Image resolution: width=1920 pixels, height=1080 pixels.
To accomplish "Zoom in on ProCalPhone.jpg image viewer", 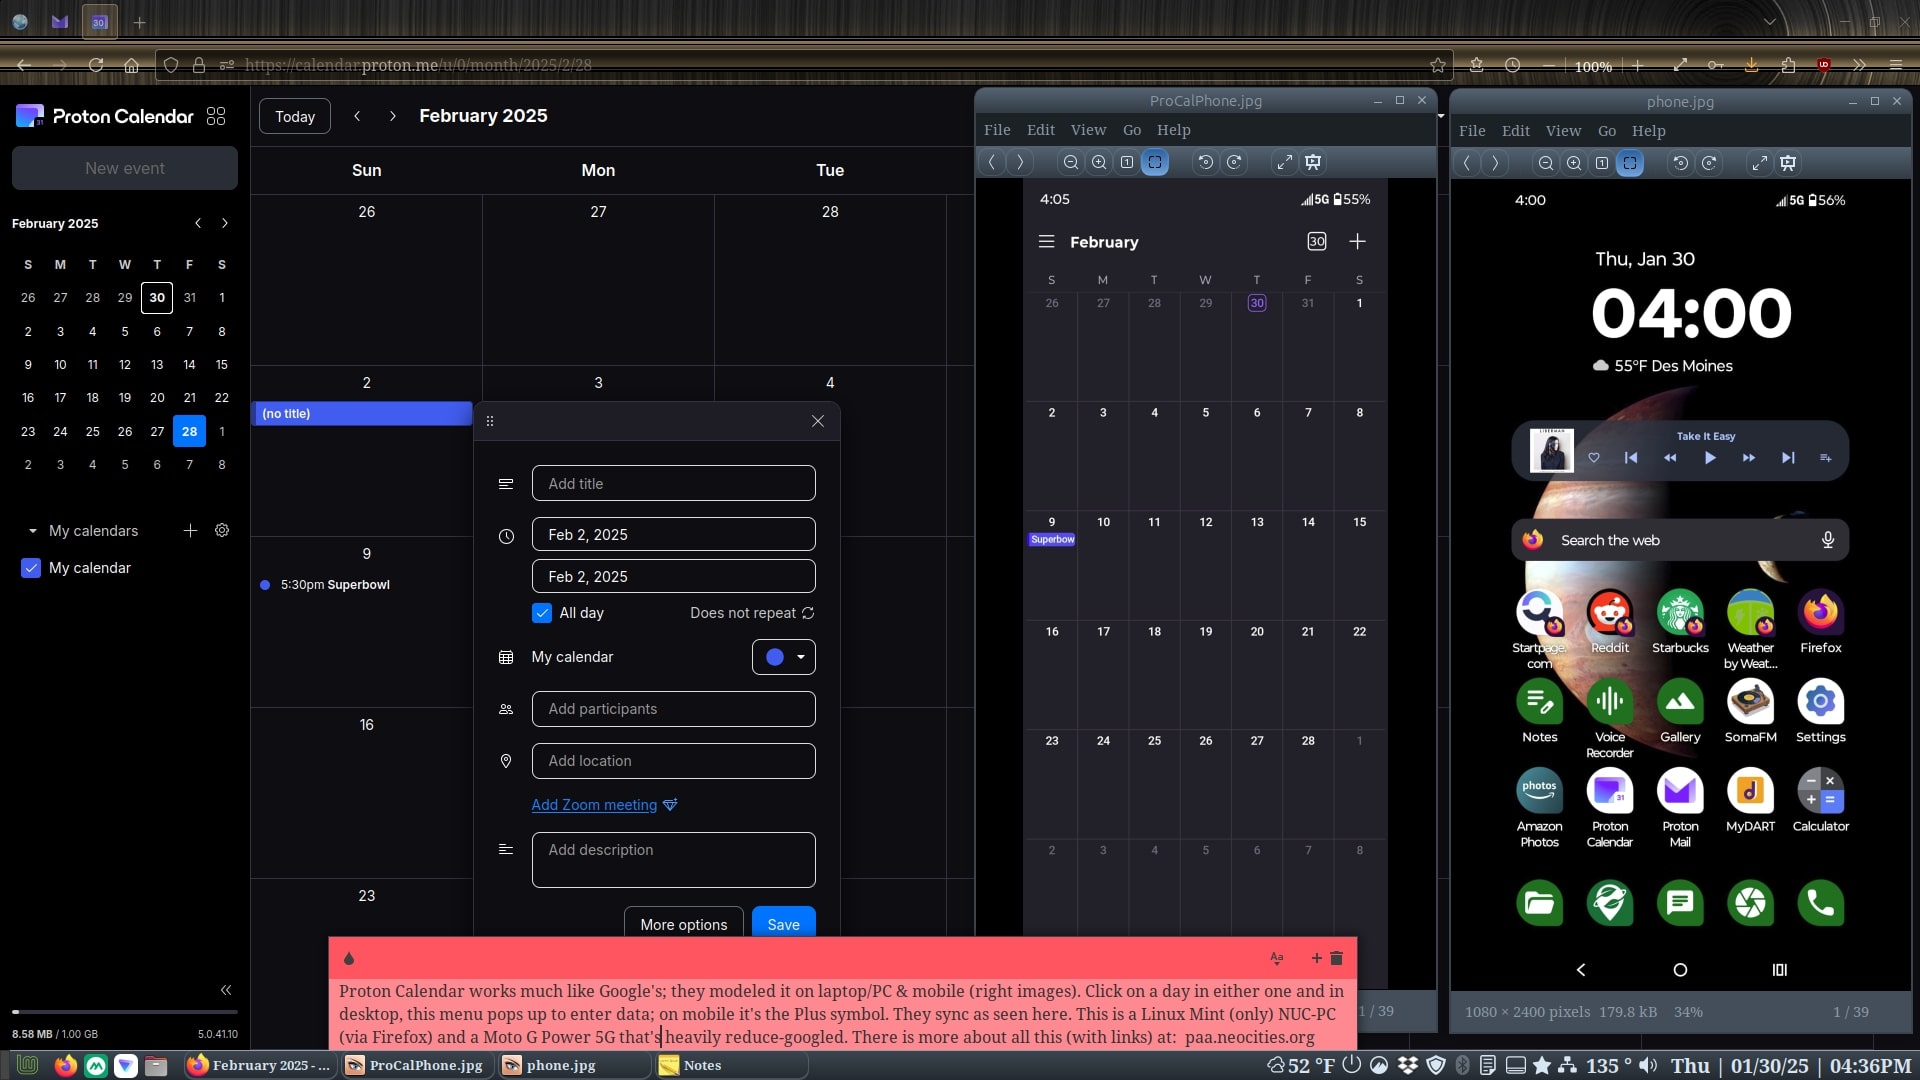I will 1099,162.
